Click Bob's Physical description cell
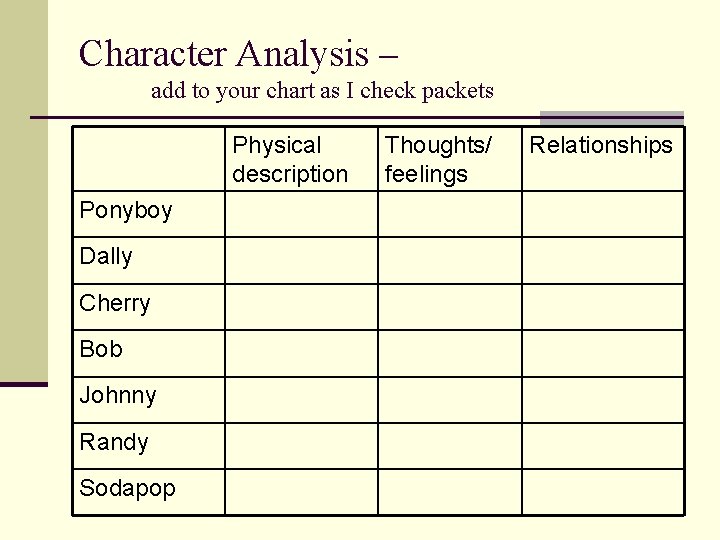The width and height of the screenshot is (720, 540). pos(301,354)
